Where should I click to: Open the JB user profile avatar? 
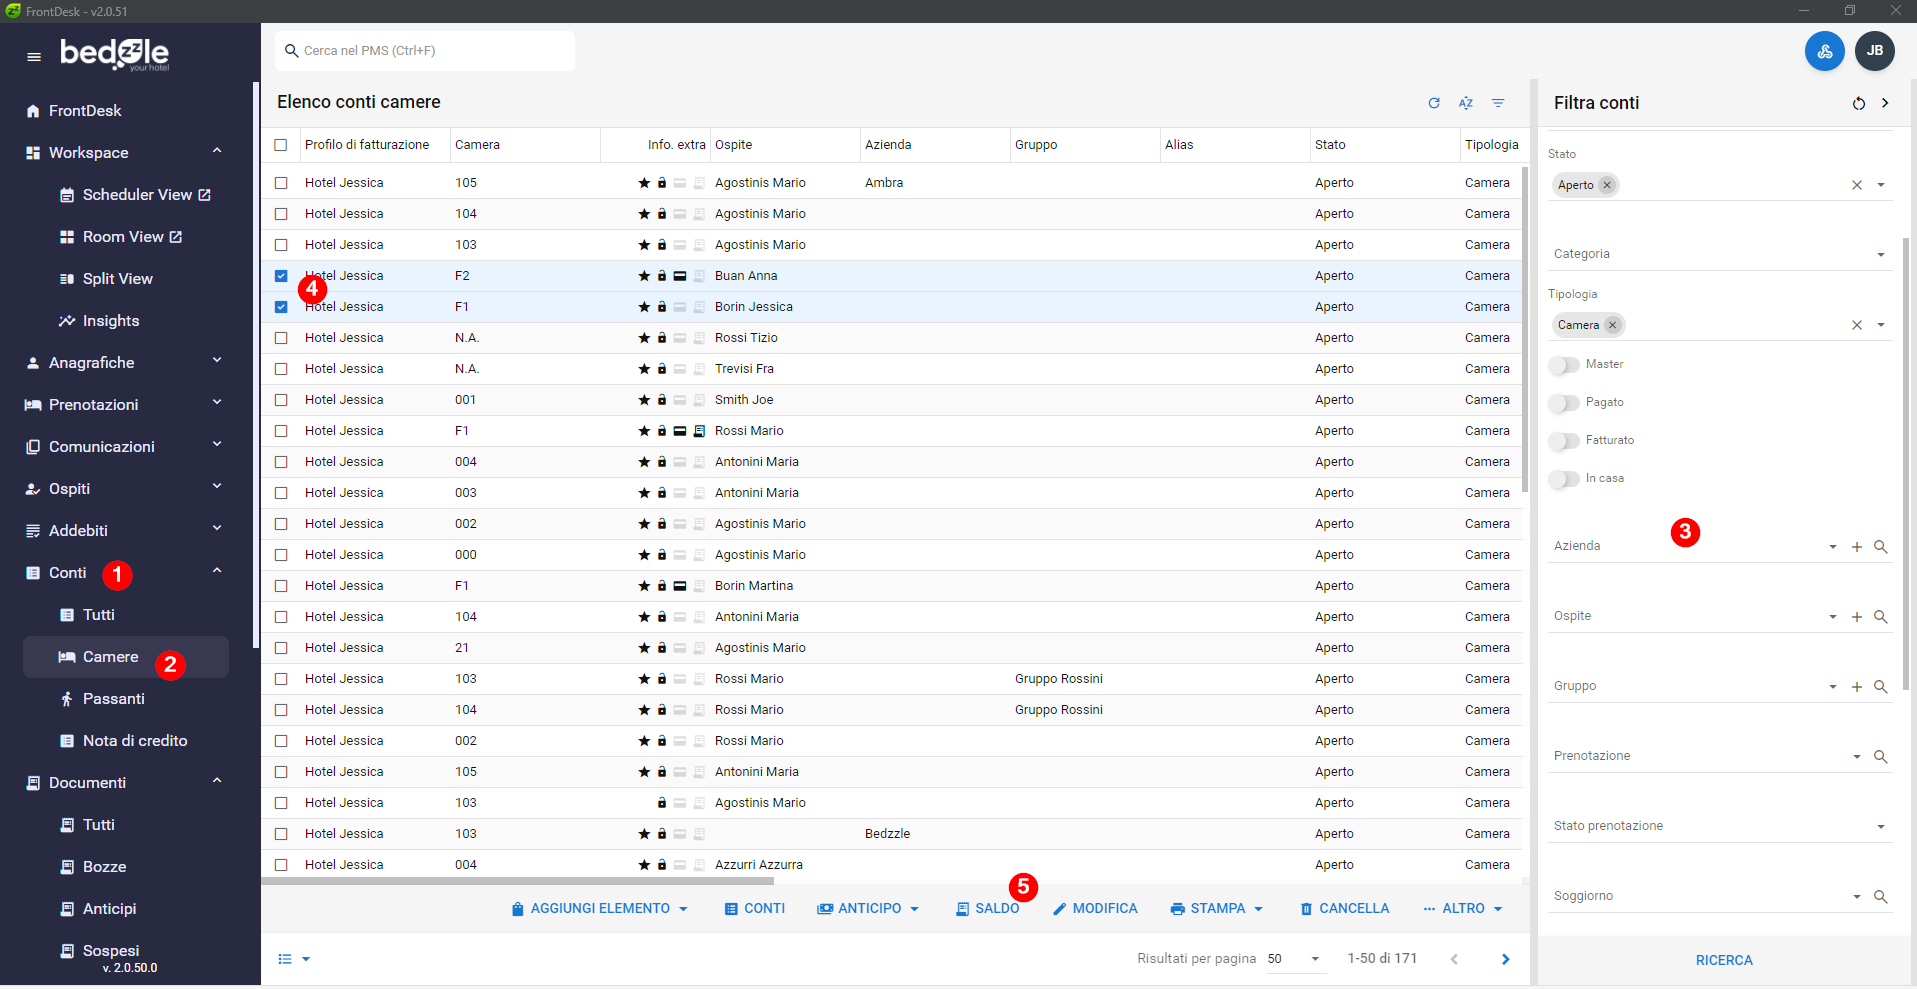pos(1874,51)
